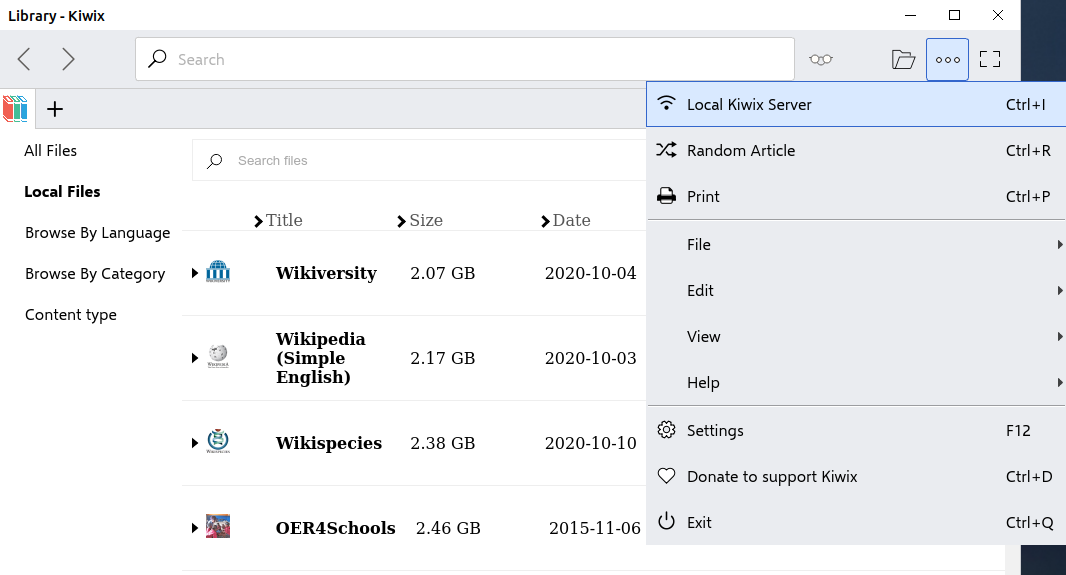Image resolution: width=1066 pixels, height=575 pixels.
Task: Open Settings from the menu
Action: (856, 430)
